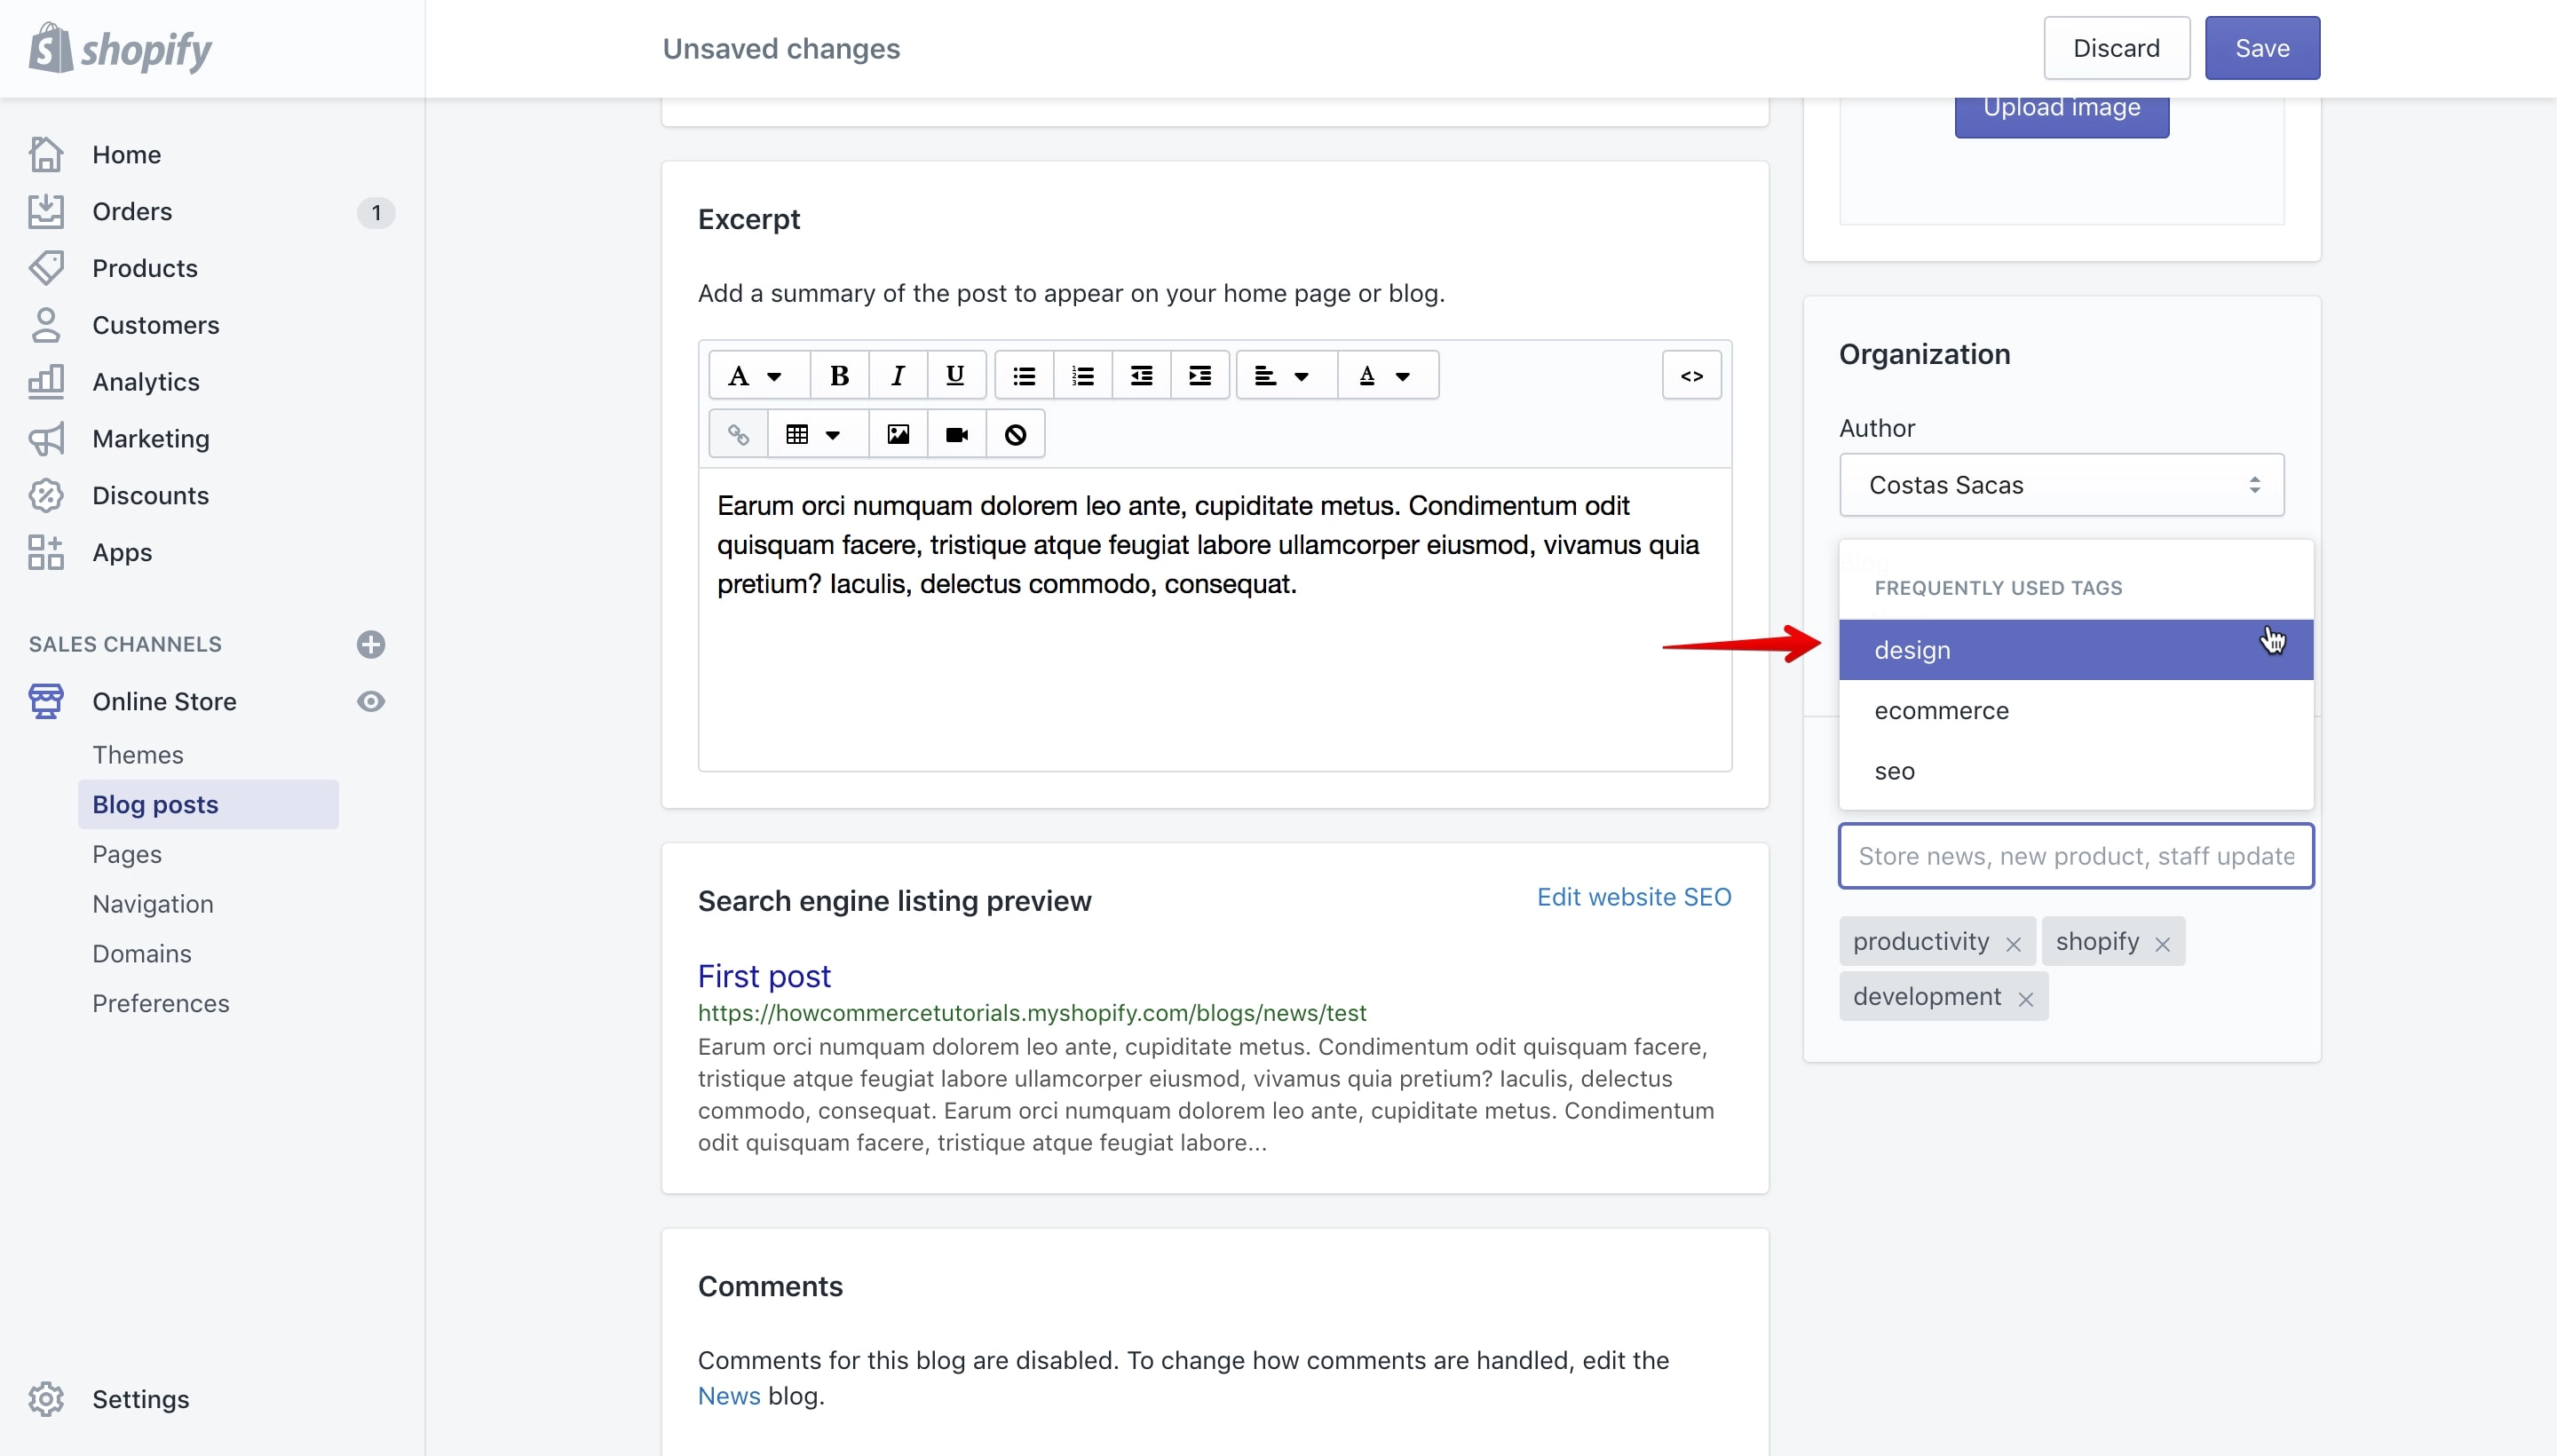The width and height of the screenshot is (2557, 1456).
Task: Toggle bold formatting in excerpt editor
Action: pos(839,376)
